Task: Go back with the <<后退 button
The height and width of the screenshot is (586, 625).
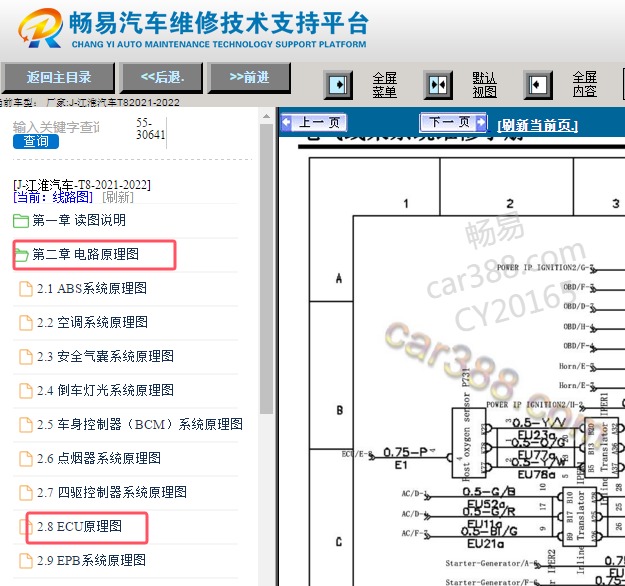Action: coord(162,77)
